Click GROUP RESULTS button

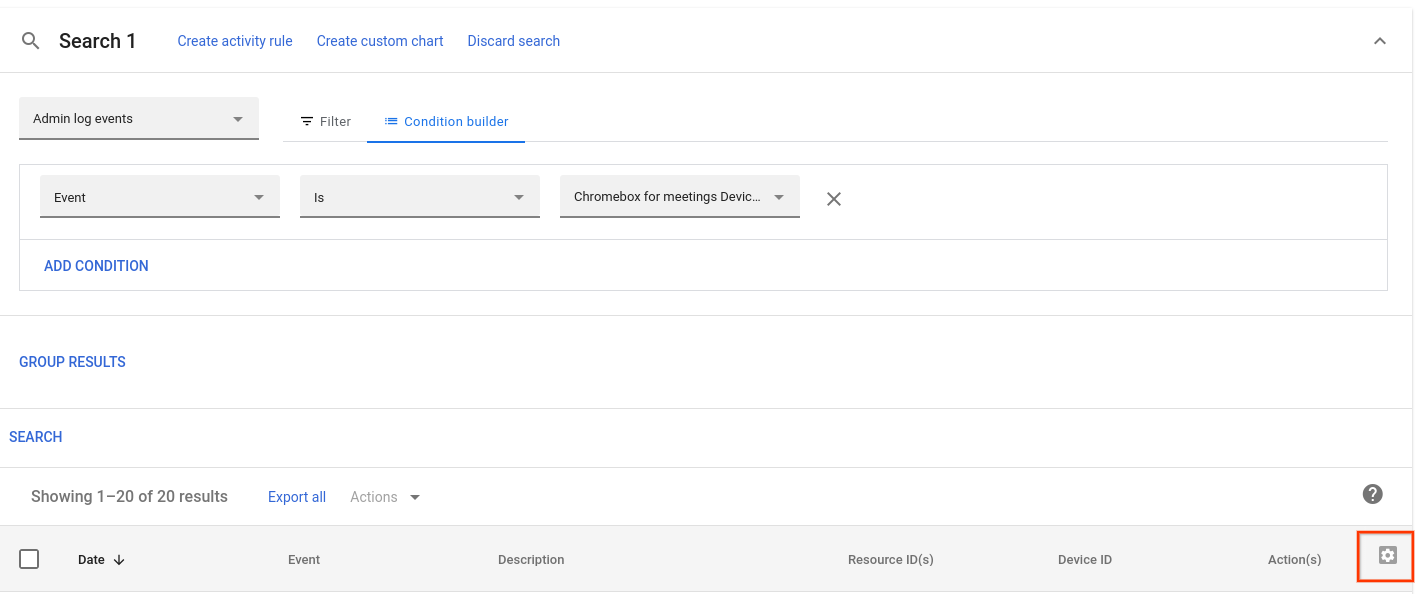point(72,362)
